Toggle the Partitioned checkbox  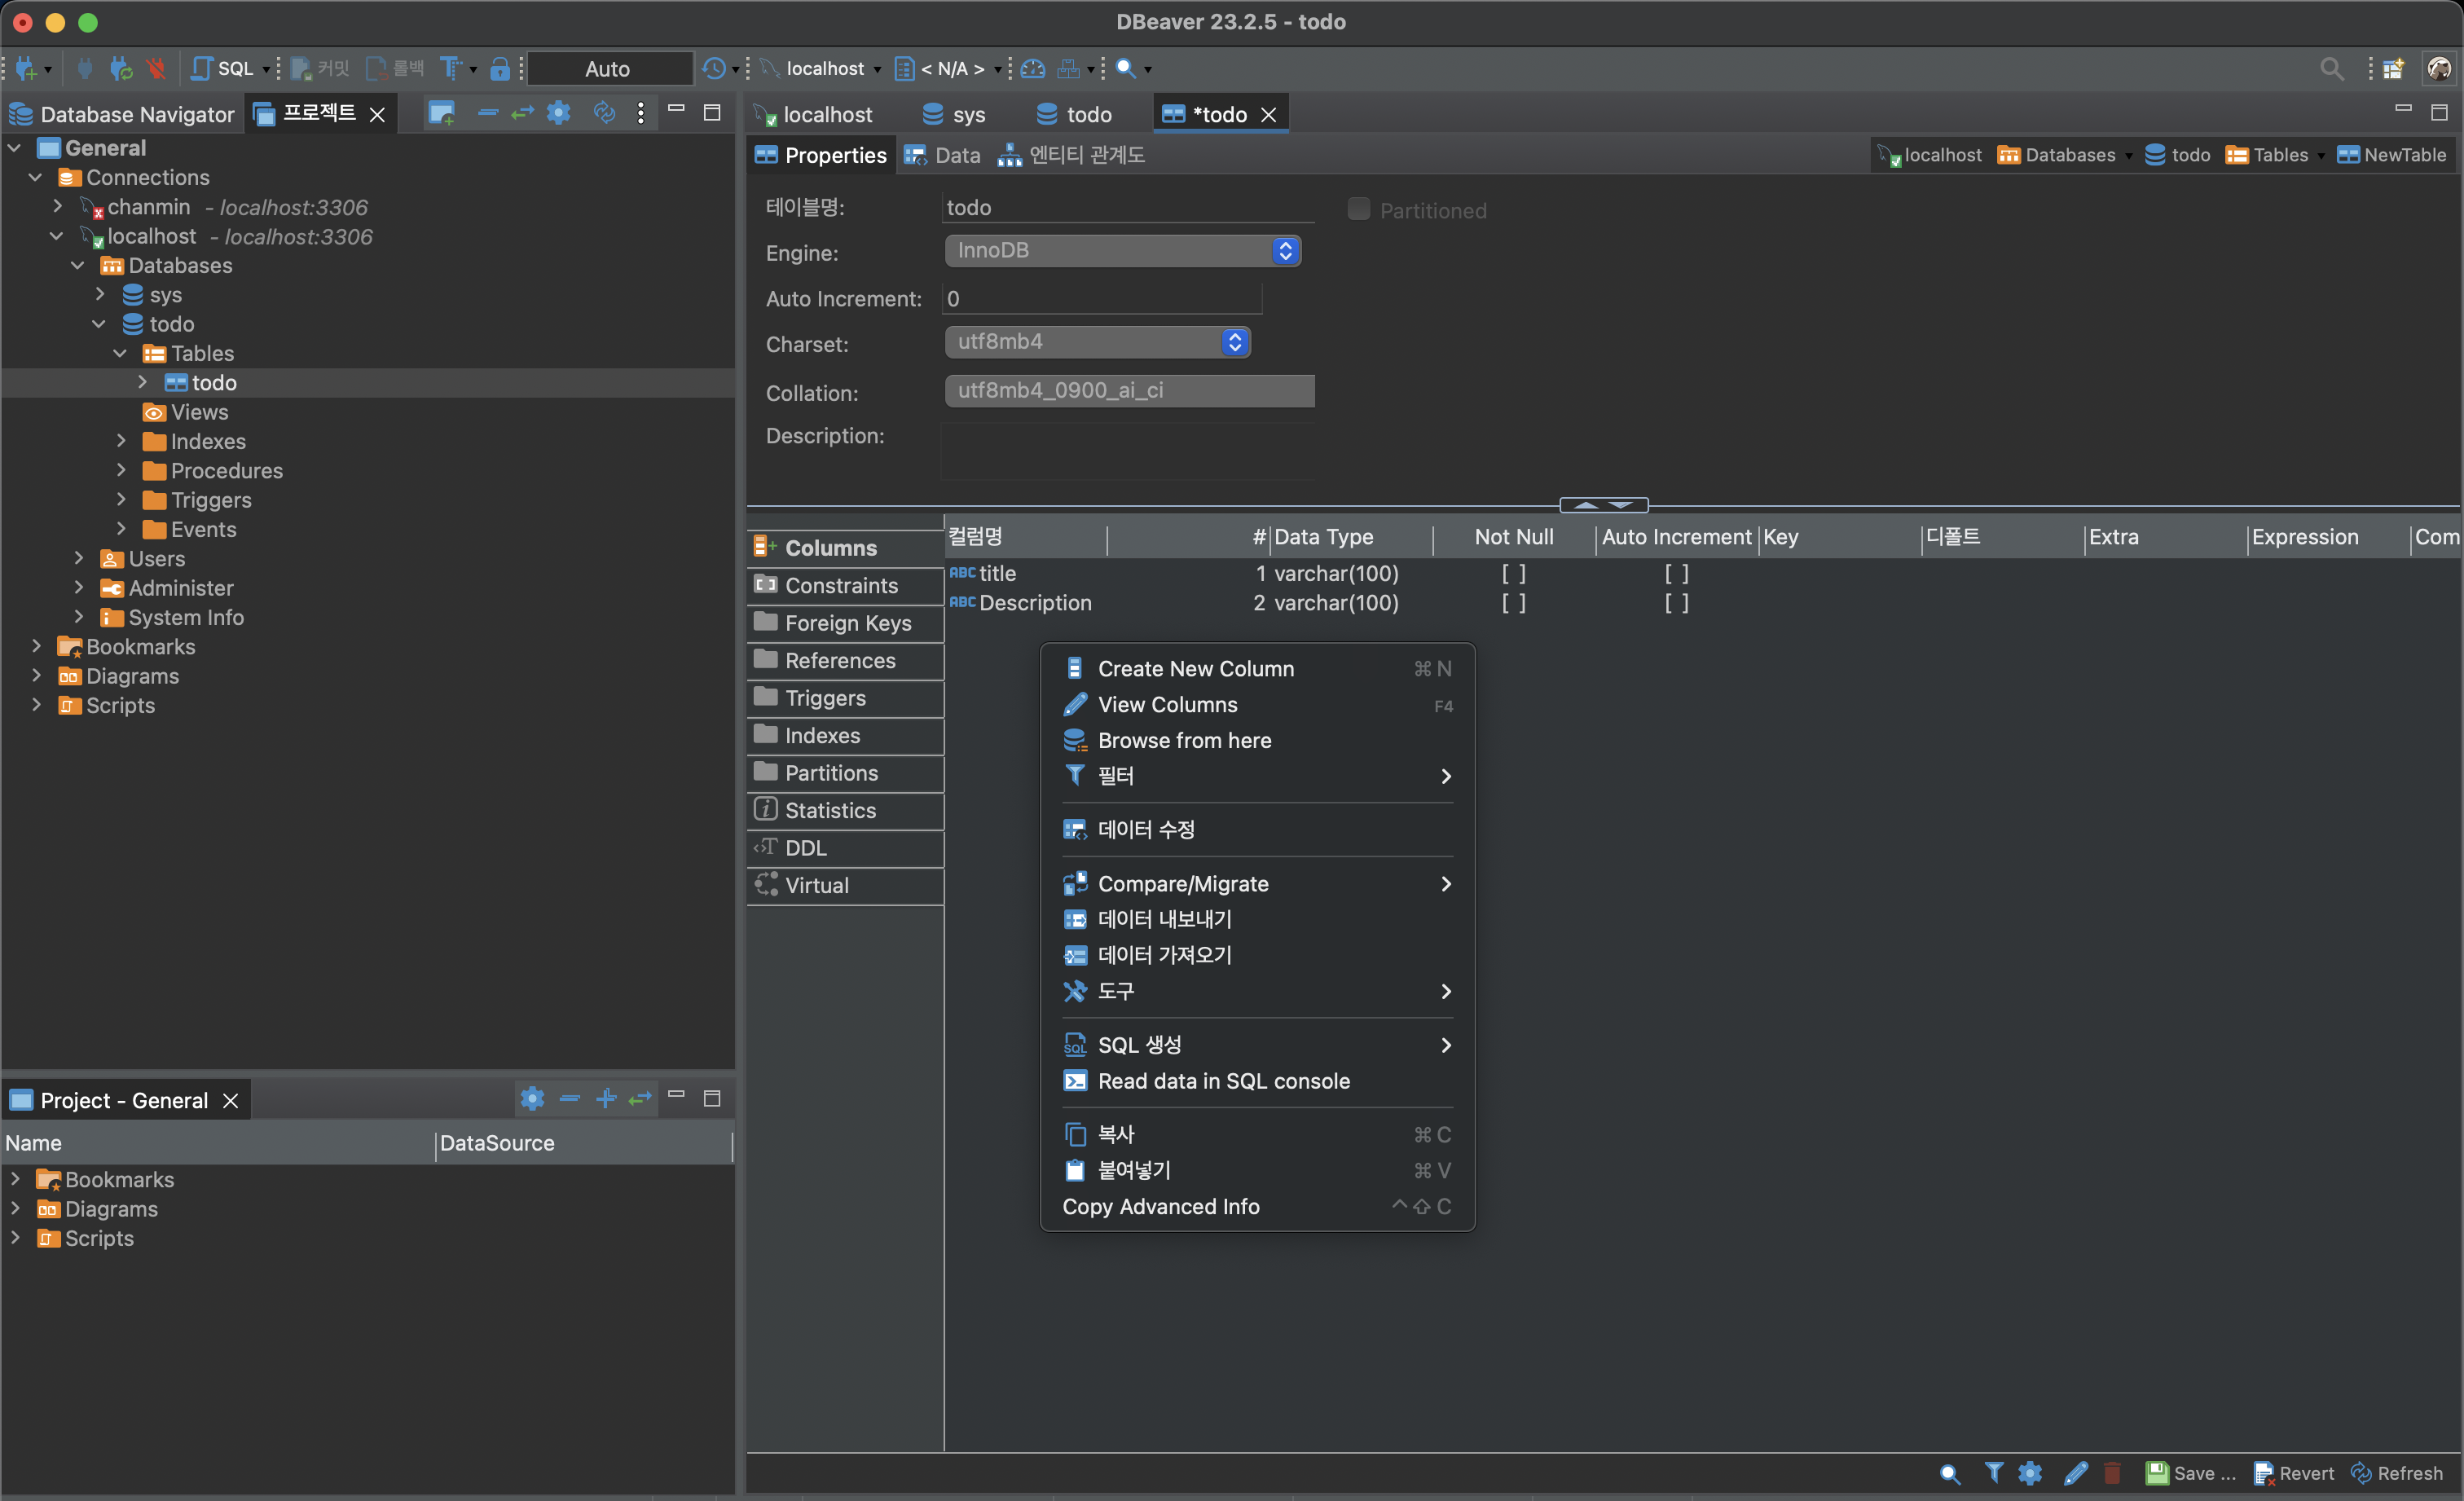coord(1358,209)
